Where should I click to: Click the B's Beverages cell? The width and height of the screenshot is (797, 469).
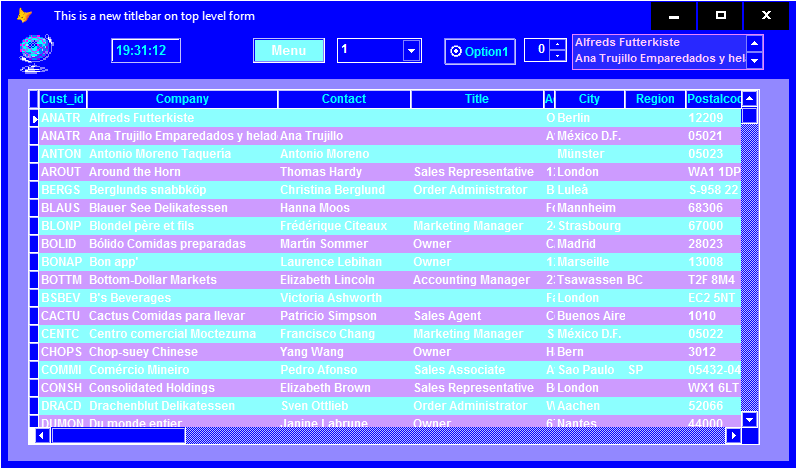182,298
